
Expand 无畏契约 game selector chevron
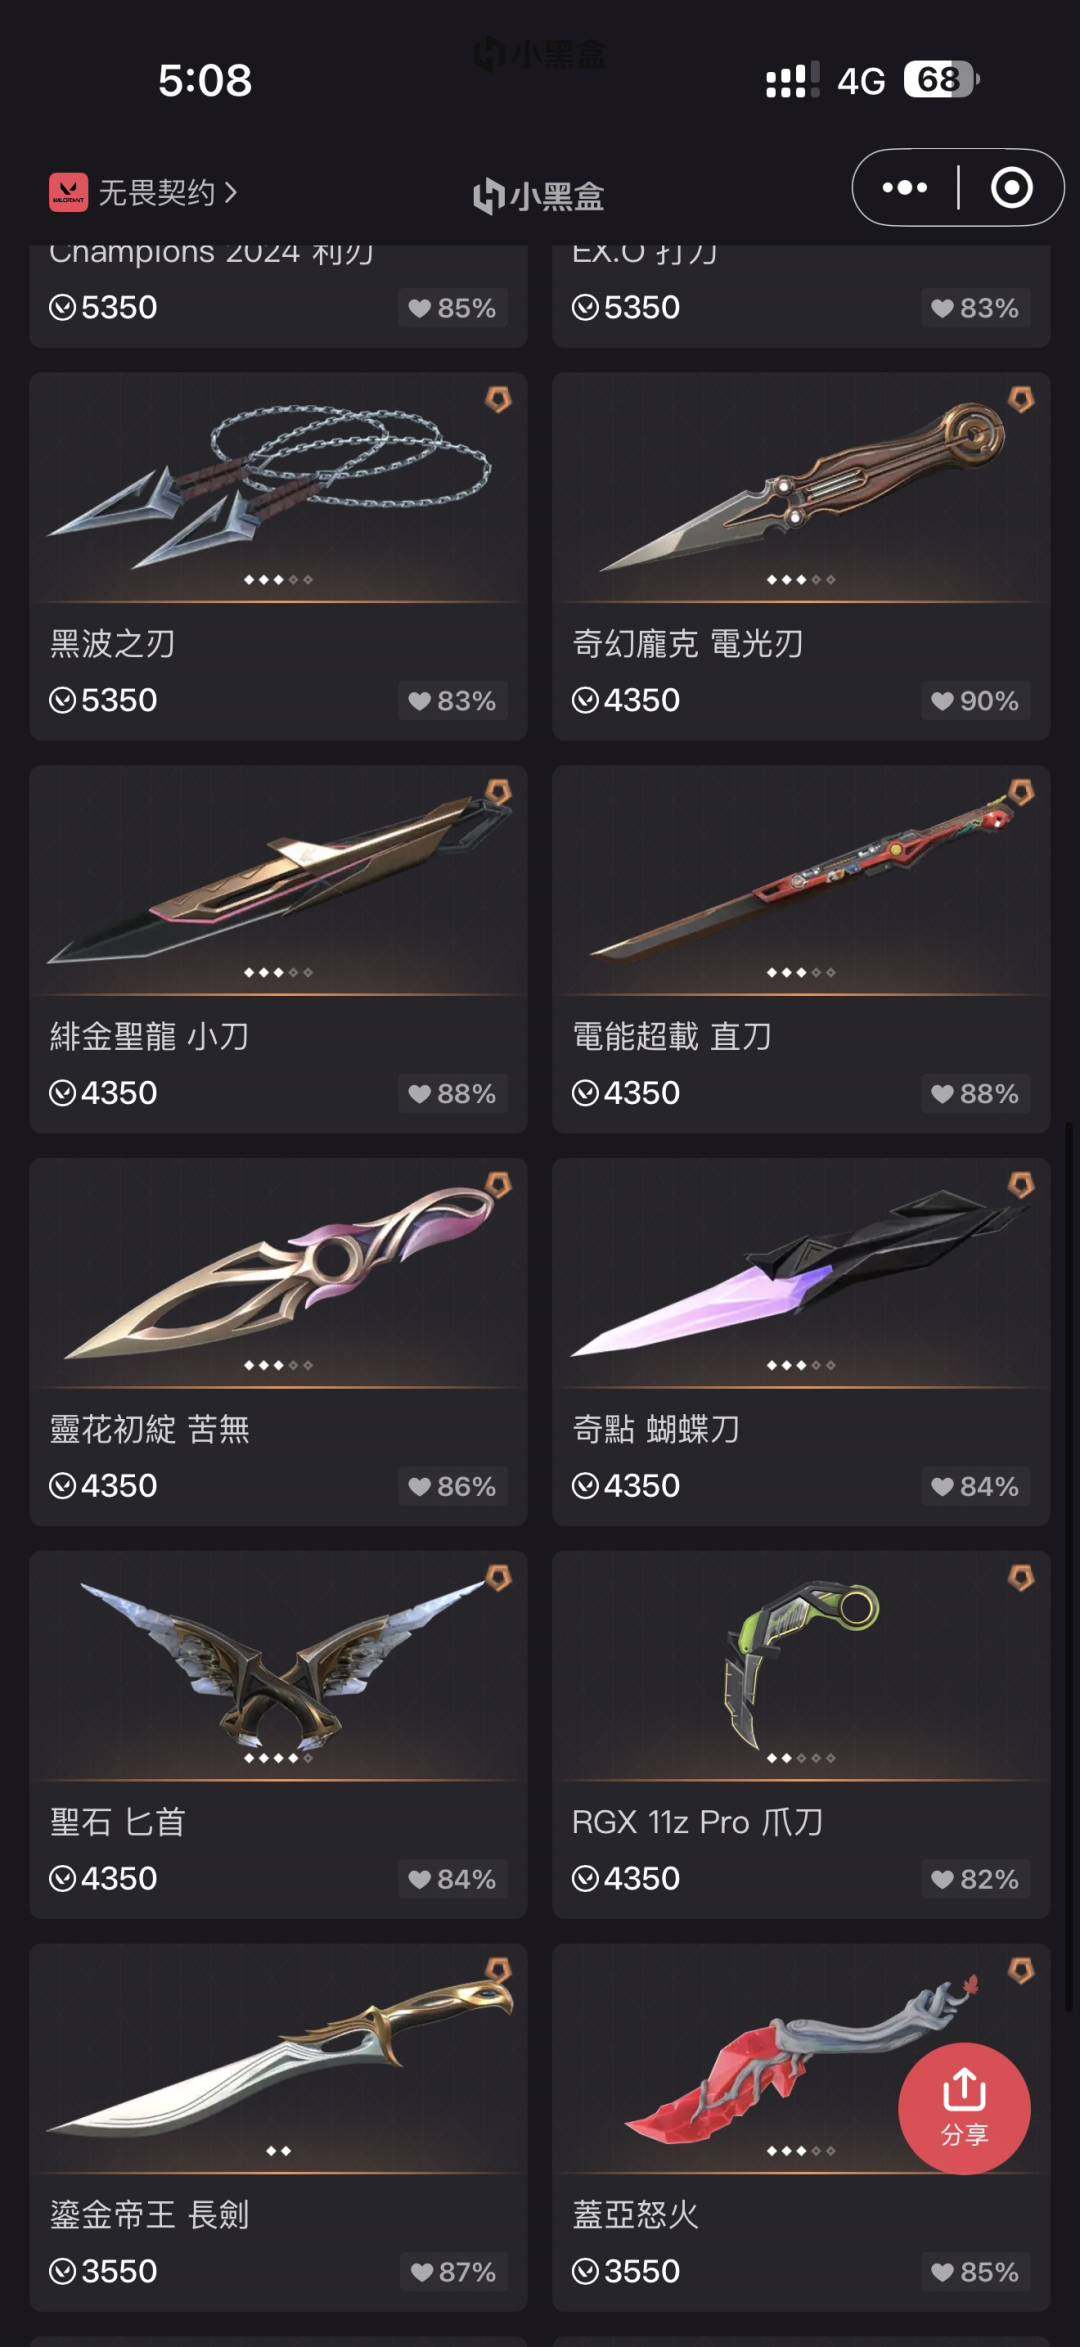click(231, 192)
